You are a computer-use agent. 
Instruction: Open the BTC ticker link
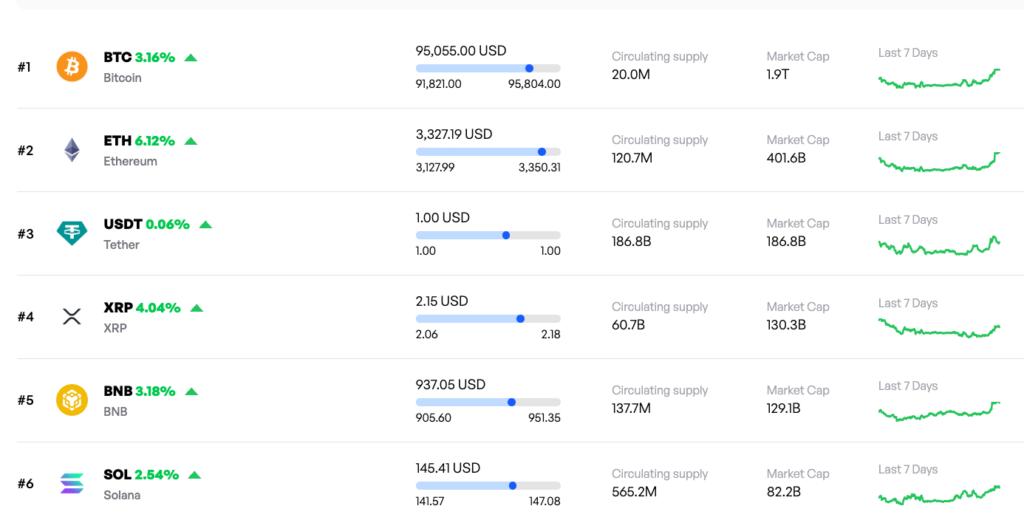pyautogui.click(x=117, y=58)
